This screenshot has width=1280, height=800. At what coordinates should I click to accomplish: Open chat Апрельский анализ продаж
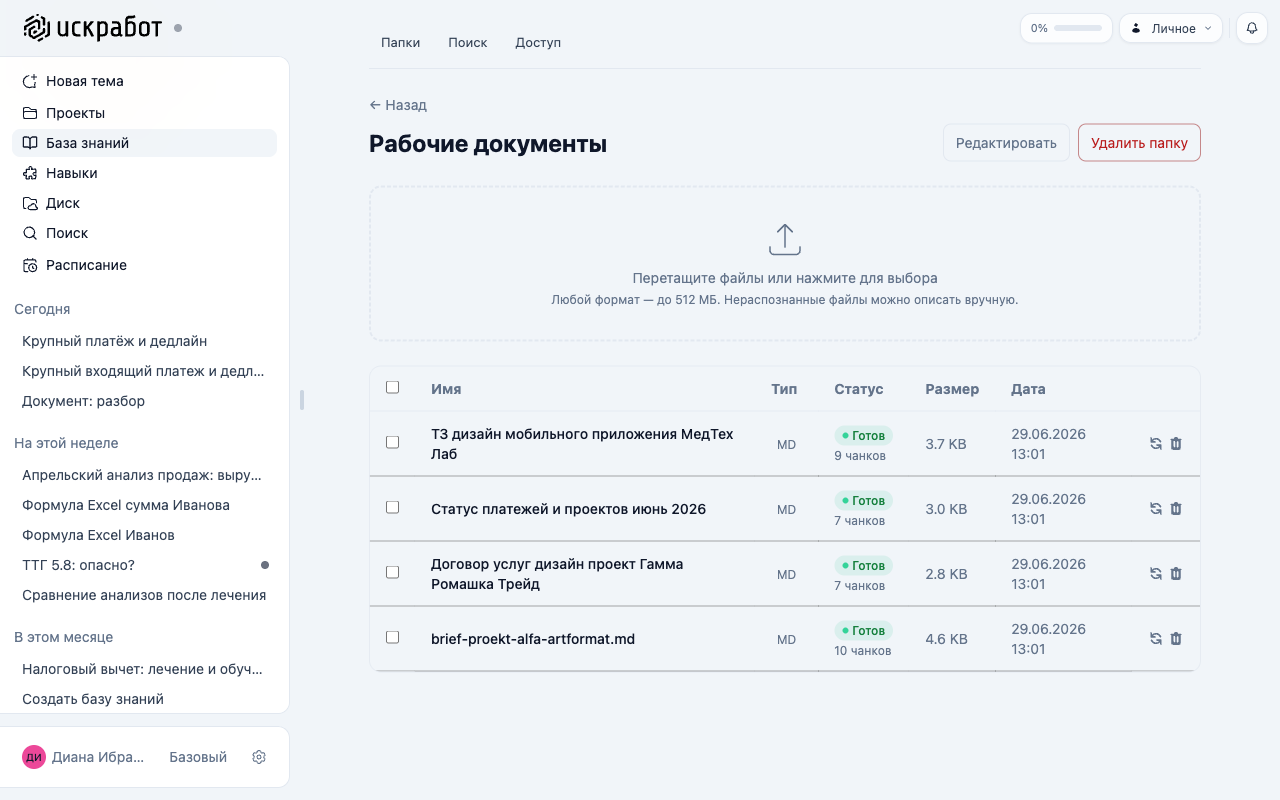pyautogui.click(x=144, y=475)
